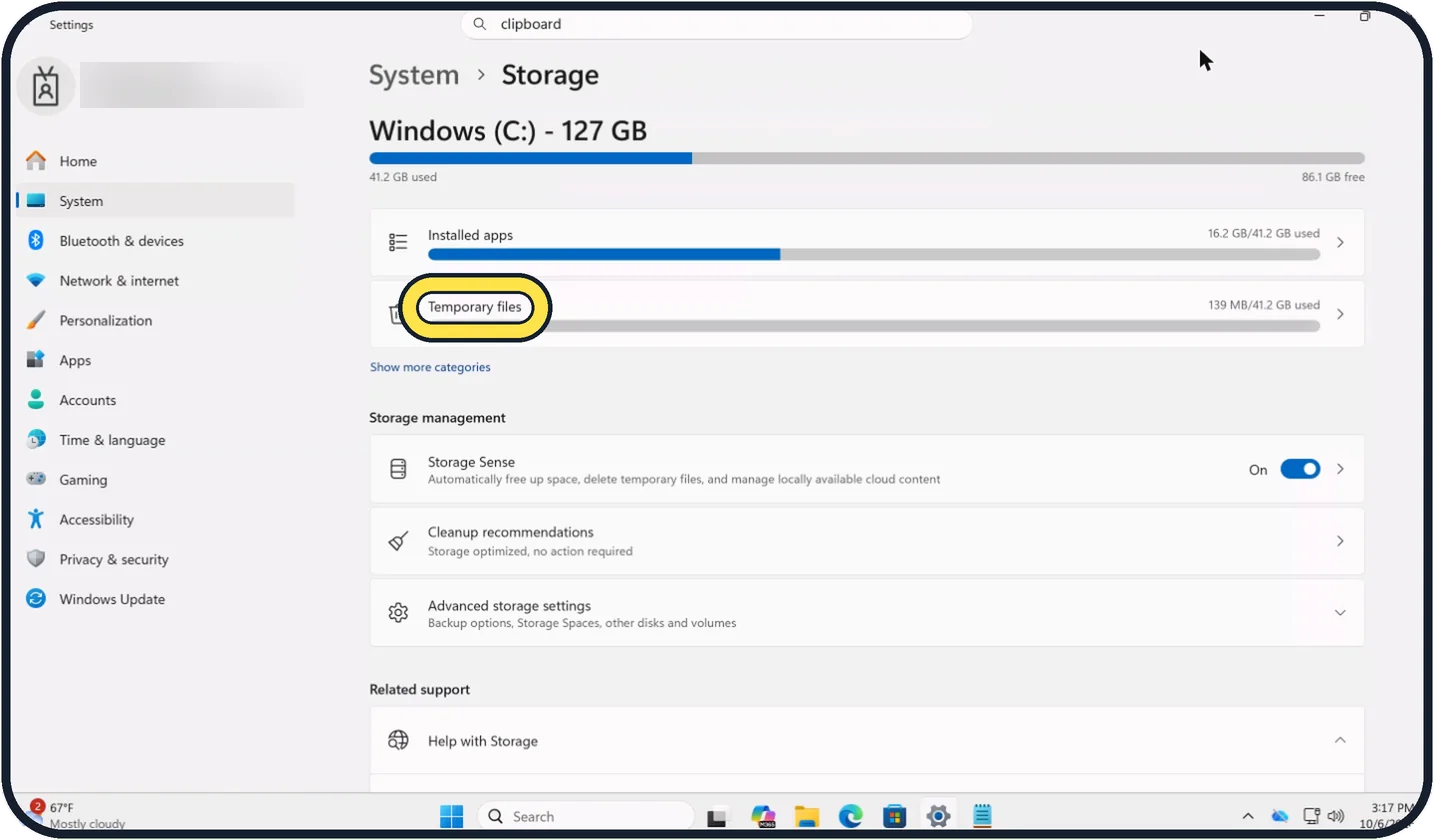Show hidden system tray icons
This screenshot has height=840, width=1434.
(x=1247, y=816)
